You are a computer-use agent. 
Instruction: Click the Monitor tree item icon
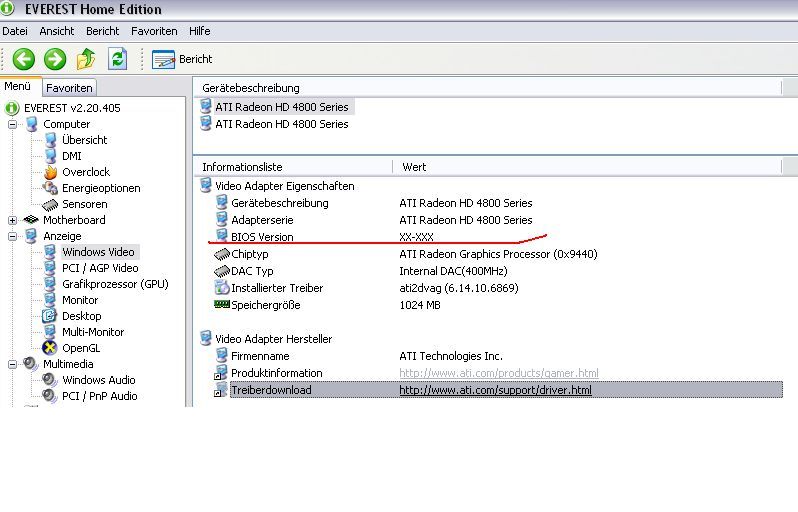click(50, 300)
